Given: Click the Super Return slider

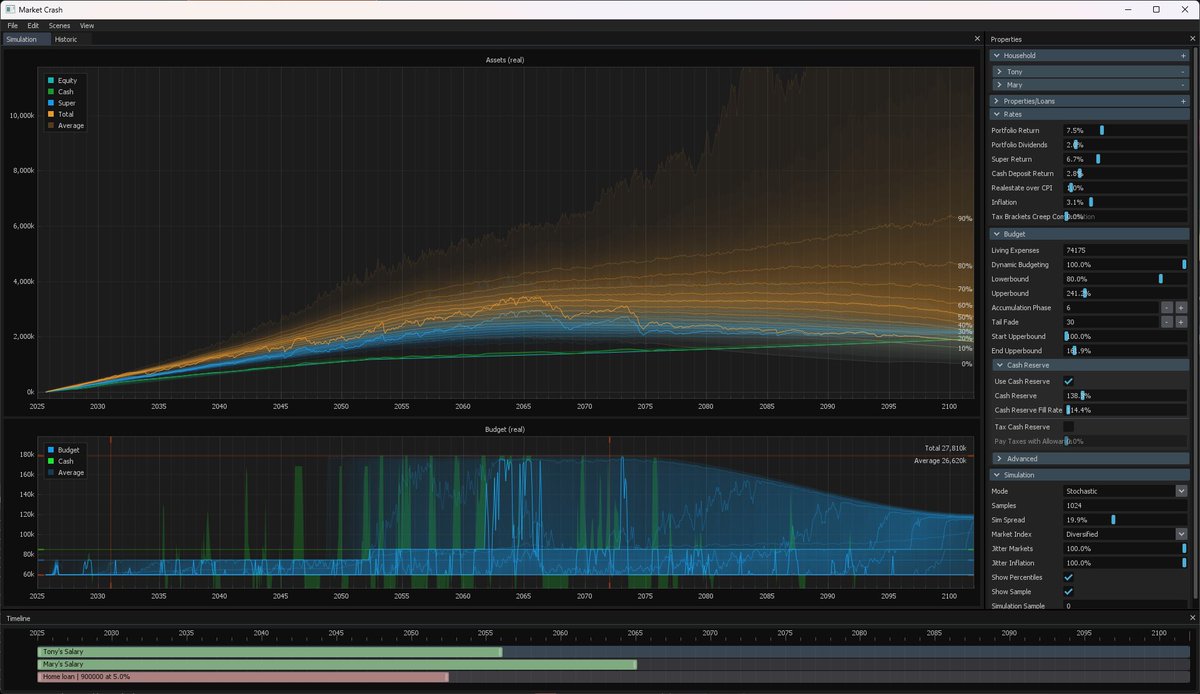Looking at the screenshot, I should (x=1125, y=159).
